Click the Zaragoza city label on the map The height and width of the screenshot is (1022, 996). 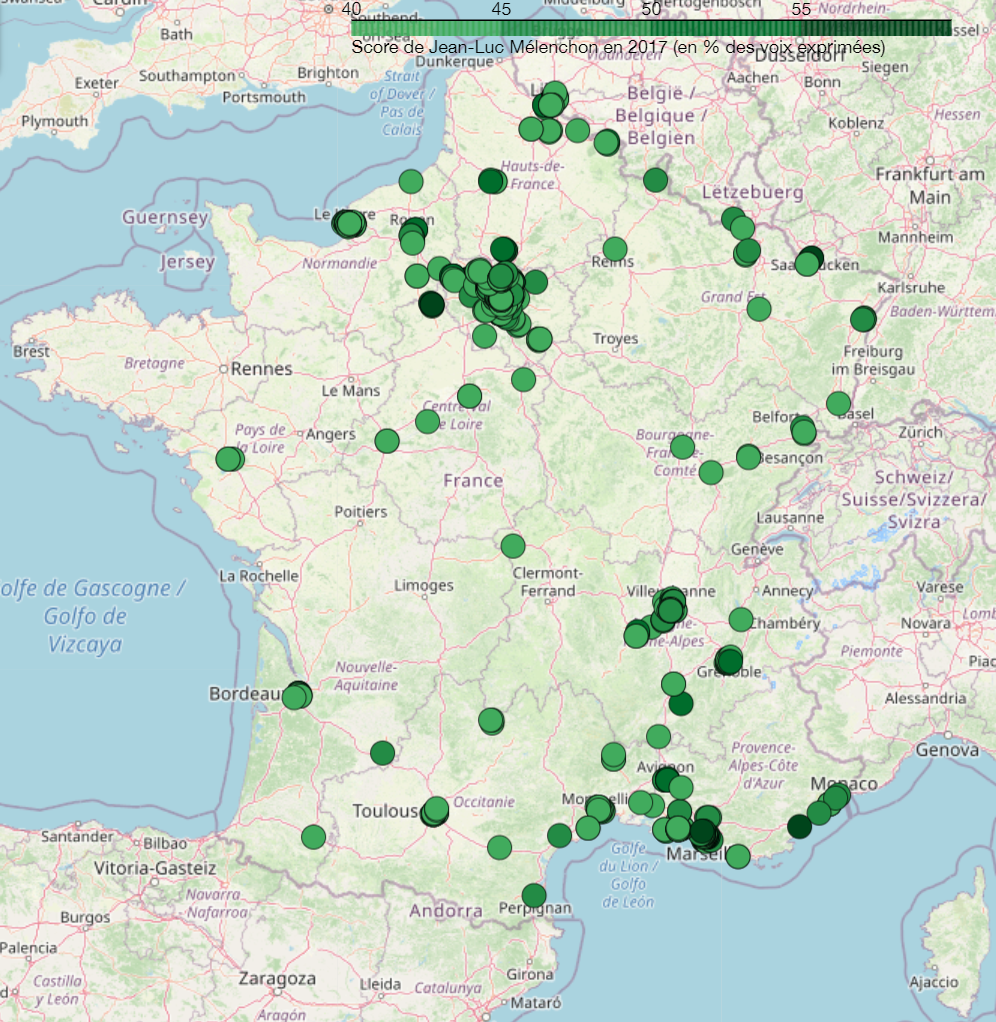275,978
